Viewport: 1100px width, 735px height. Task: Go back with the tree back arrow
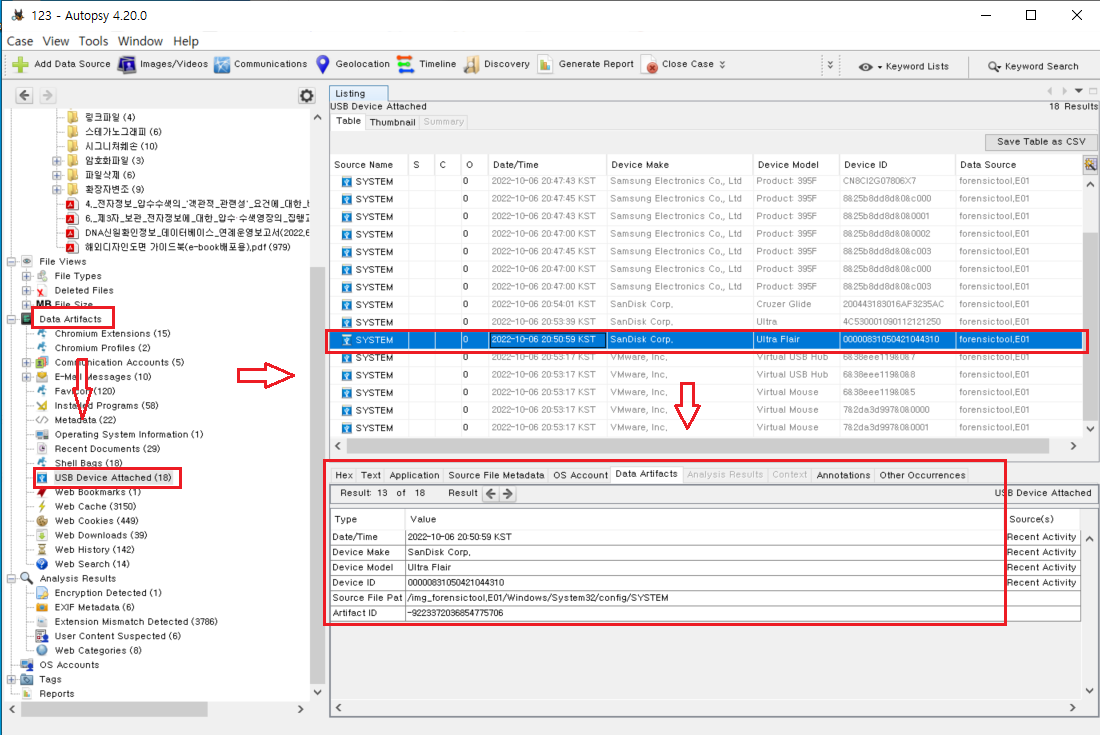25,95
